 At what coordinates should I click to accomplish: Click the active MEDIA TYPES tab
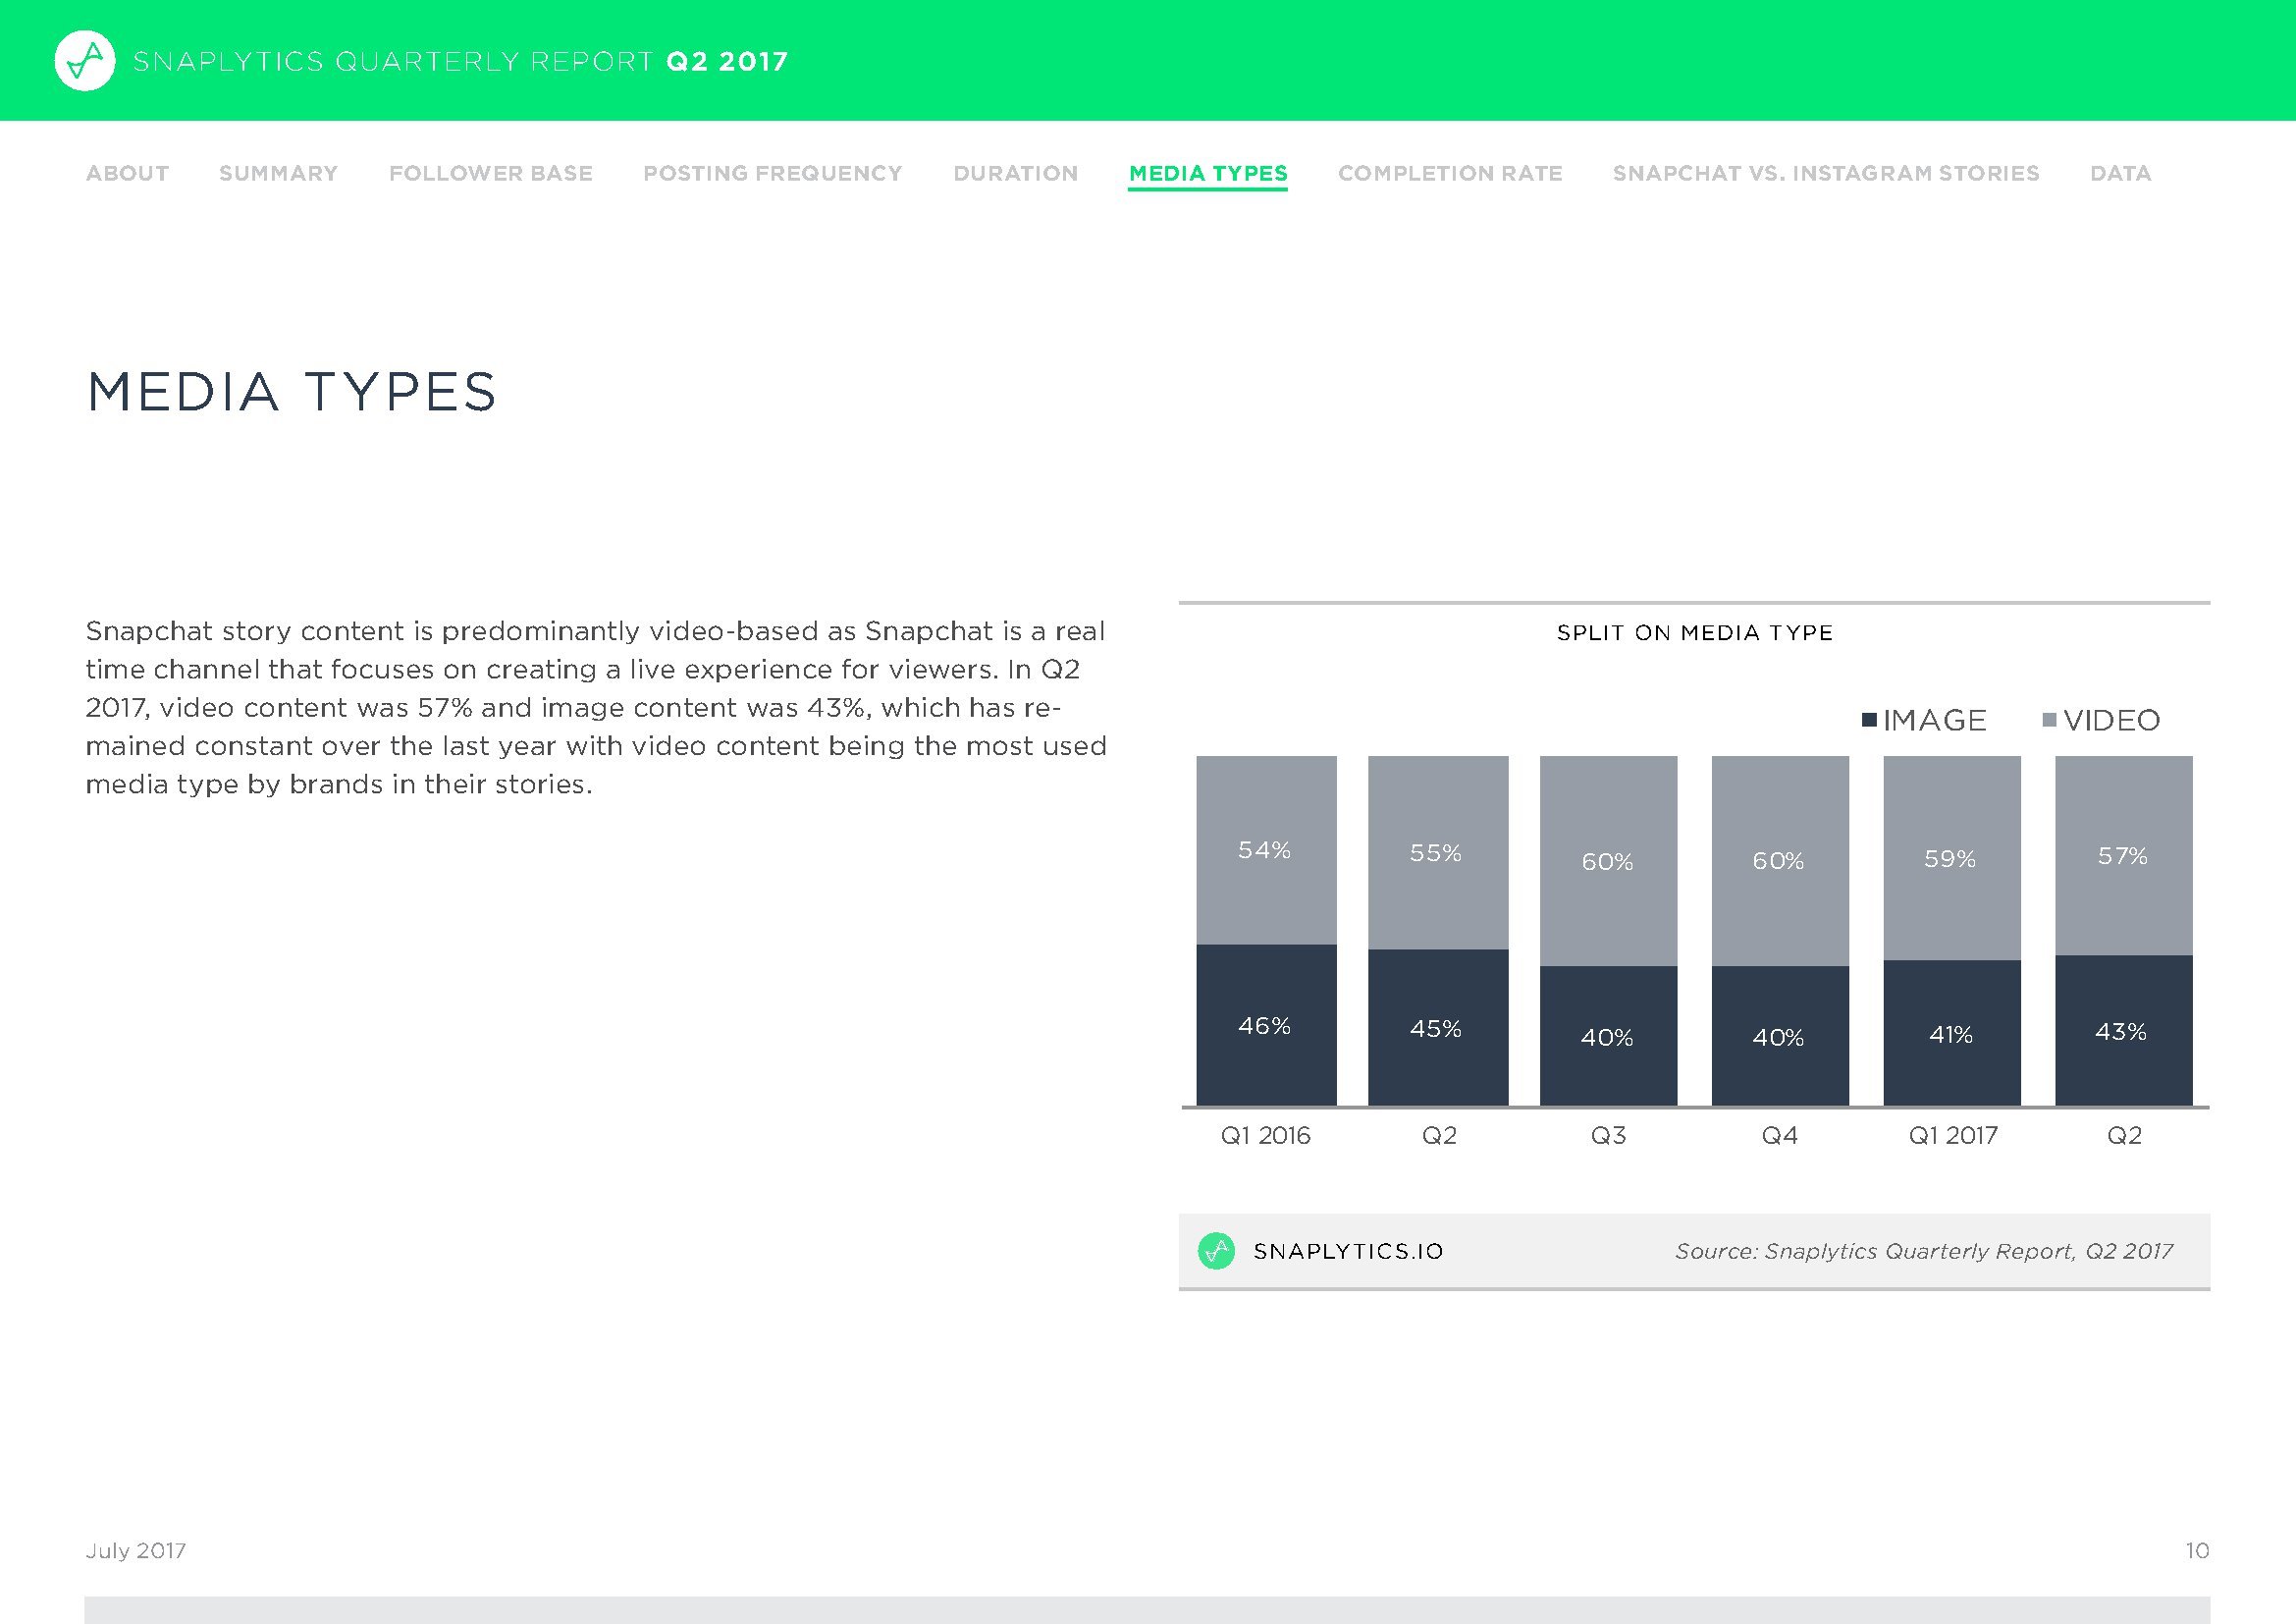[1208, 173]
